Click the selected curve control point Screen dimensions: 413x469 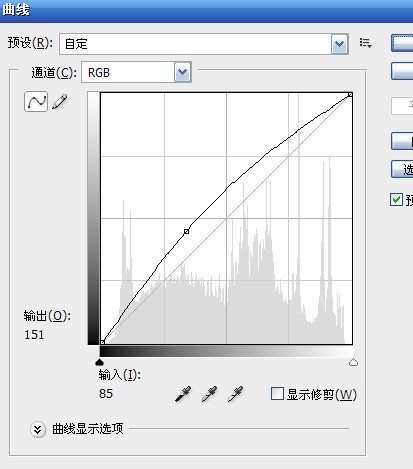click(x=187, y=231)
